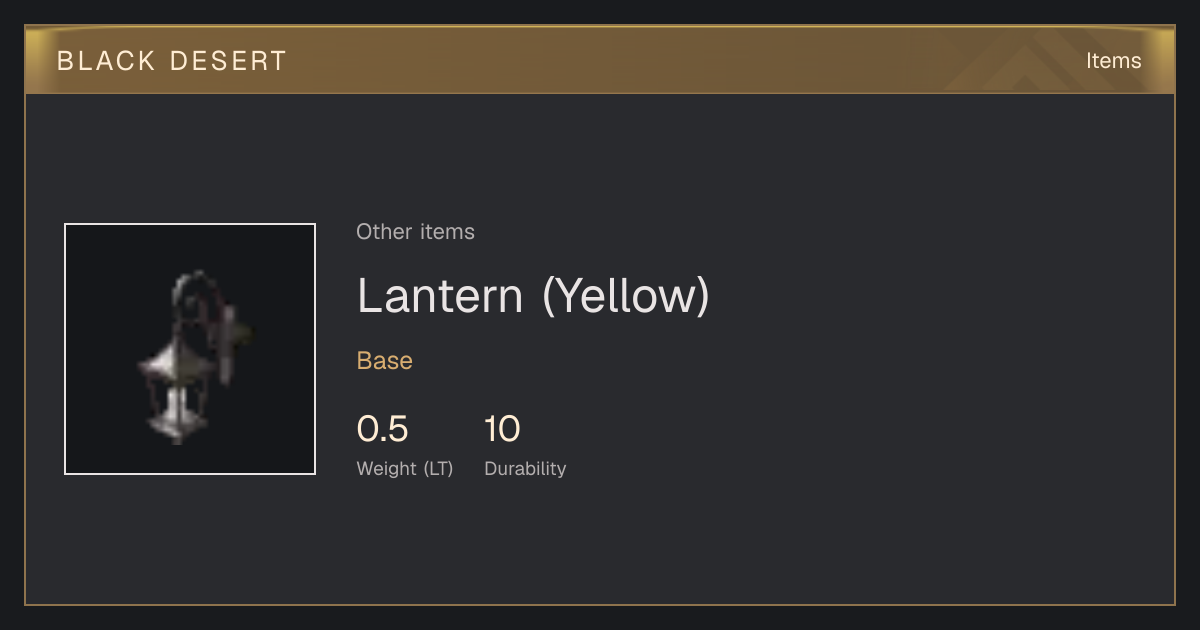Click the white-bordered thumbnail frame's dark corner
Screen dimensions: 1200x630
tap(85, 244)
